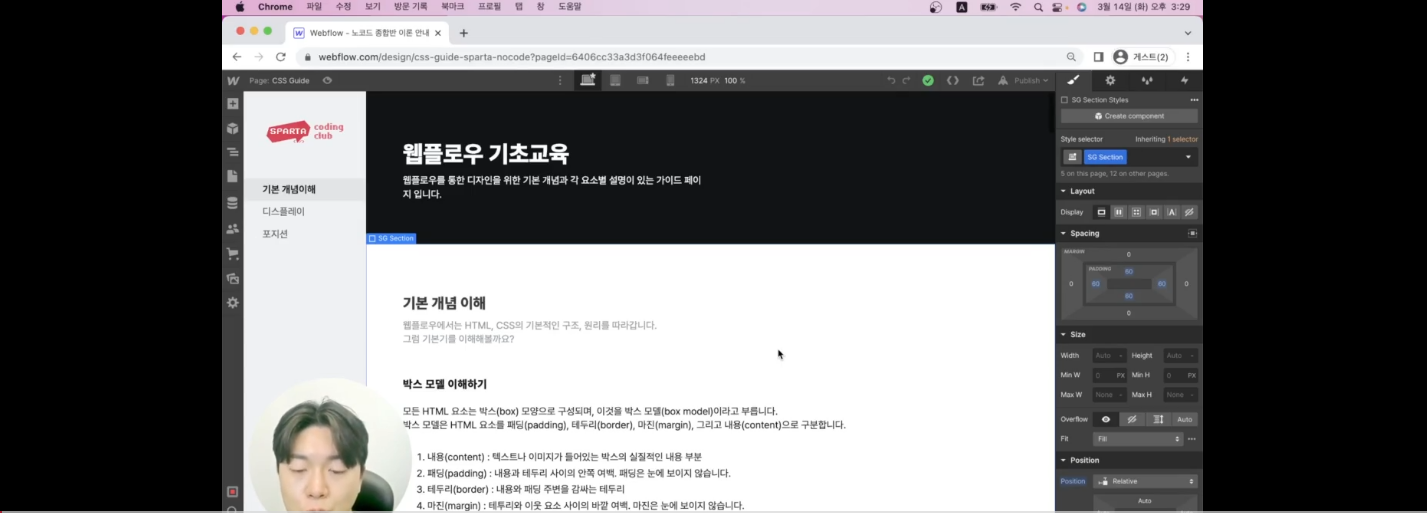The height and width of the screenshot is (513, 1427).
Task: Click the SG Section selector tag
Action: tap(1105, 157)
